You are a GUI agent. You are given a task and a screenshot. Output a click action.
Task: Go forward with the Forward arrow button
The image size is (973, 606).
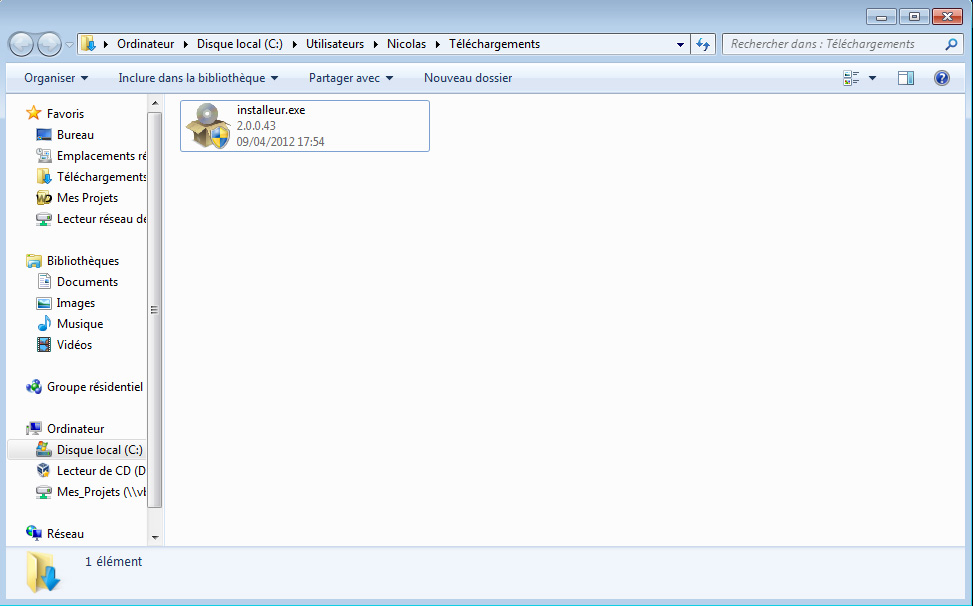(50, 44)
